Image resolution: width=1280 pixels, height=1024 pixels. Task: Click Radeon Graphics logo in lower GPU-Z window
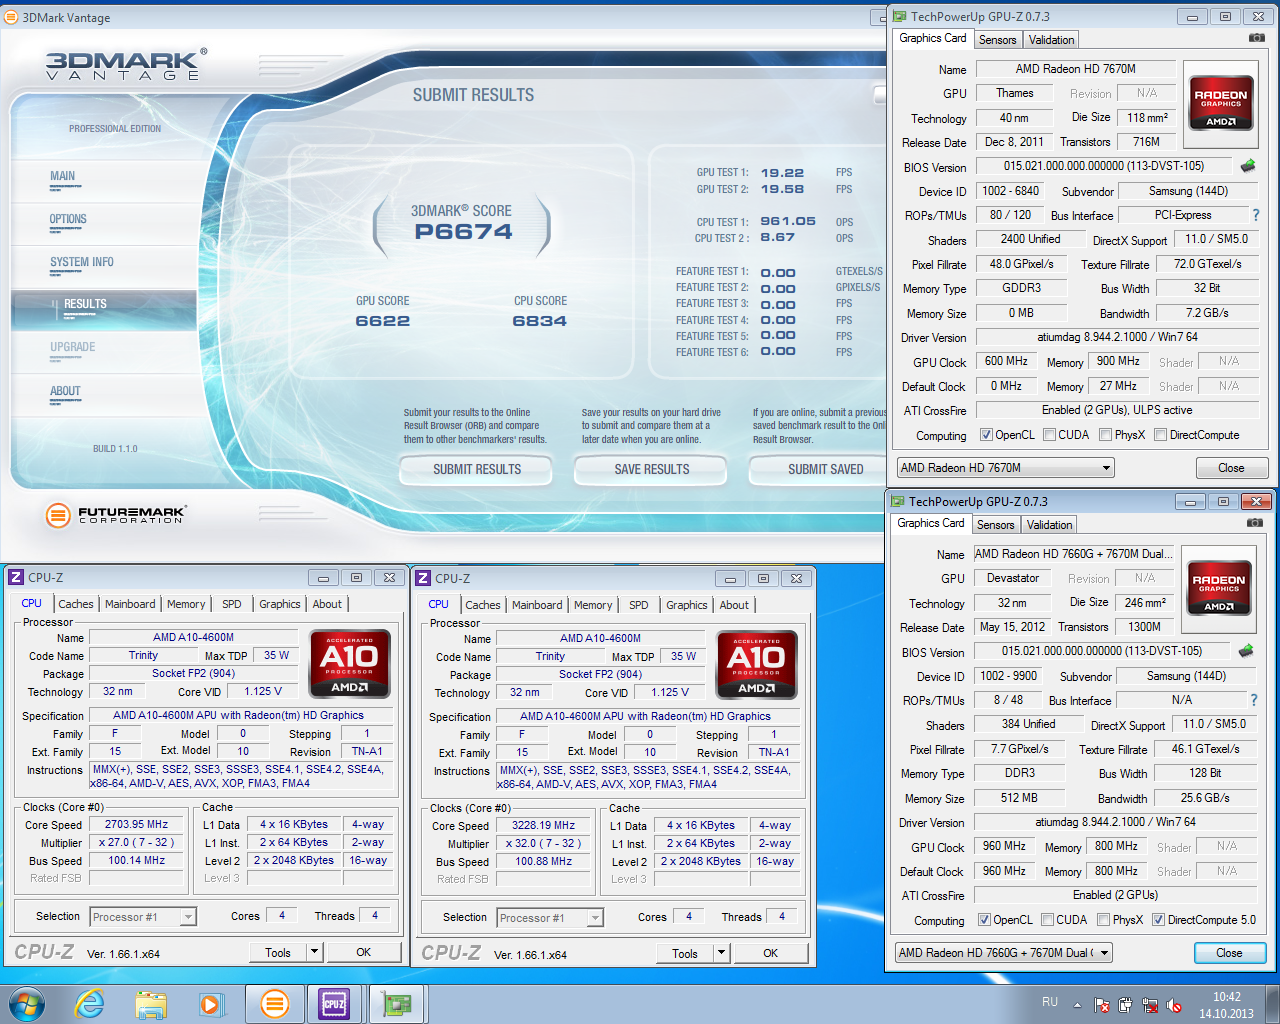pos(1219,587)
